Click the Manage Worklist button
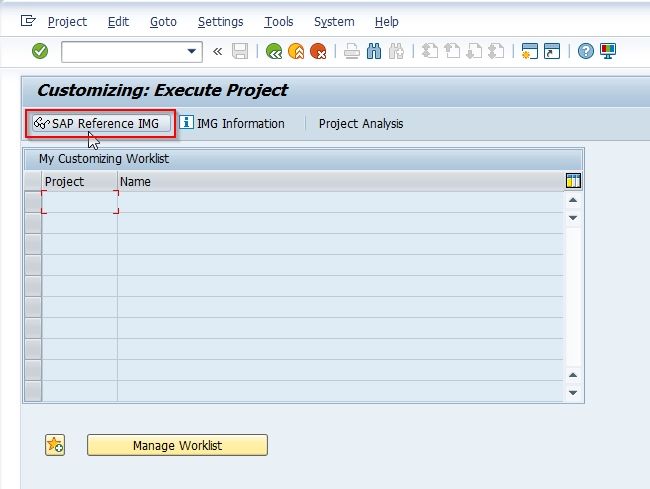650x489 pixels. 177,445
